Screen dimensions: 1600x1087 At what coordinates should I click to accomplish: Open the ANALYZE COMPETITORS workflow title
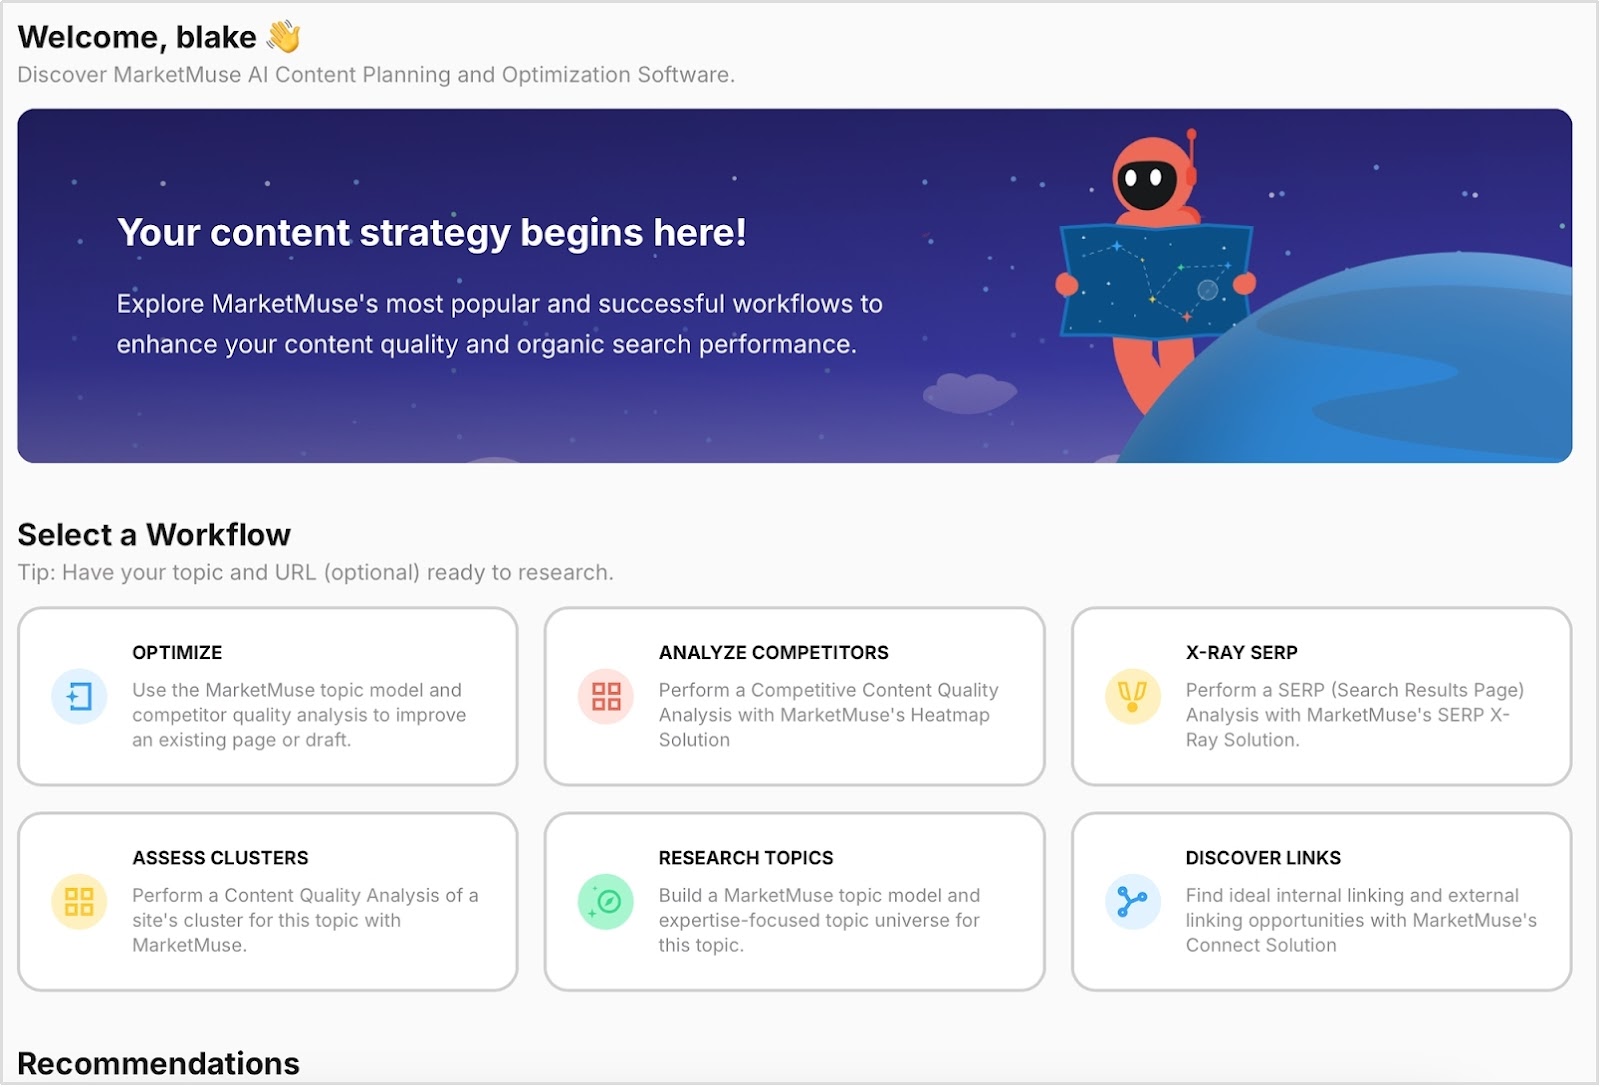click(x=773, y=652)
